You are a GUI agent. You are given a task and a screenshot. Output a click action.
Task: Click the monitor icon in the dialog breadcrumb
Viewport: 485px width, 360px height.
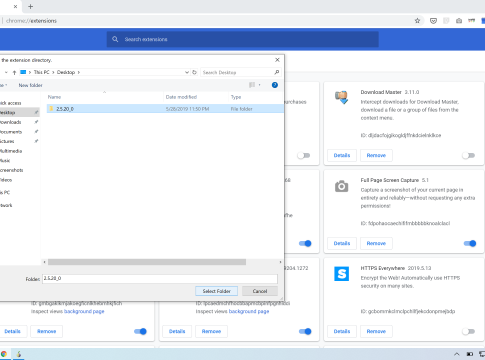point(23,72)
